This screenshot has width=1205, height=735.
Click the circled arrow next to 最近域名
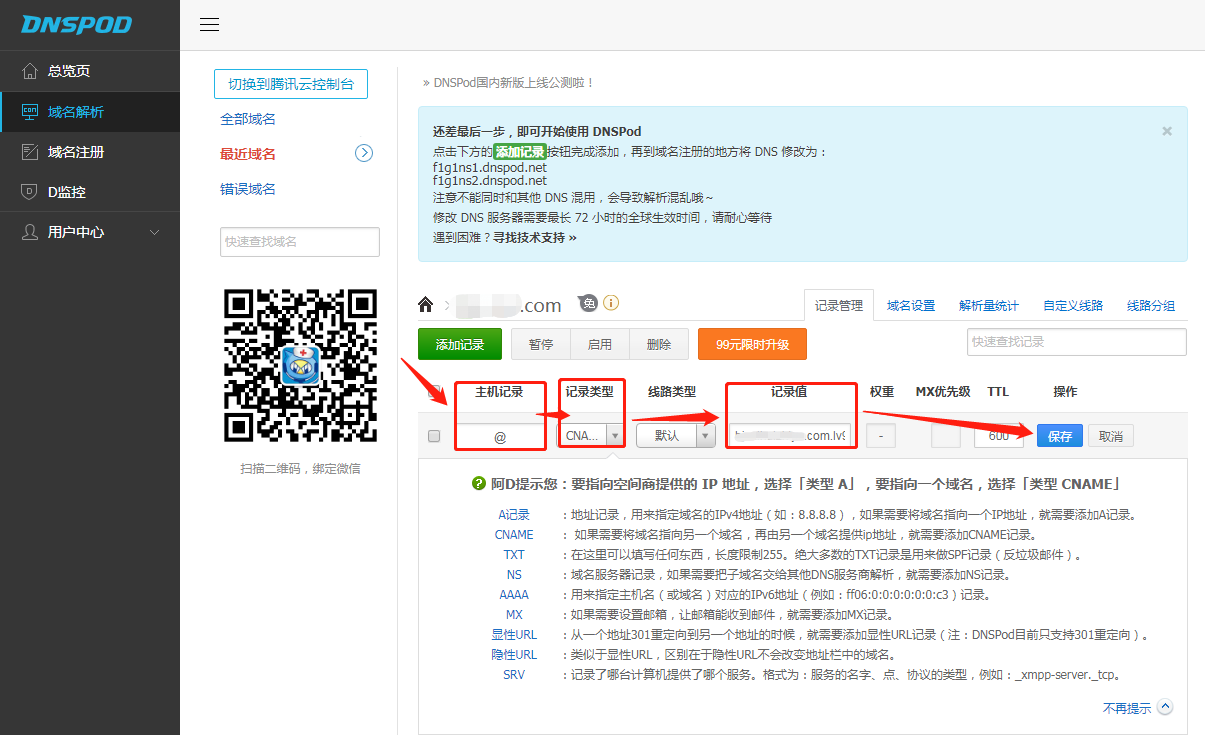(364, 153)
